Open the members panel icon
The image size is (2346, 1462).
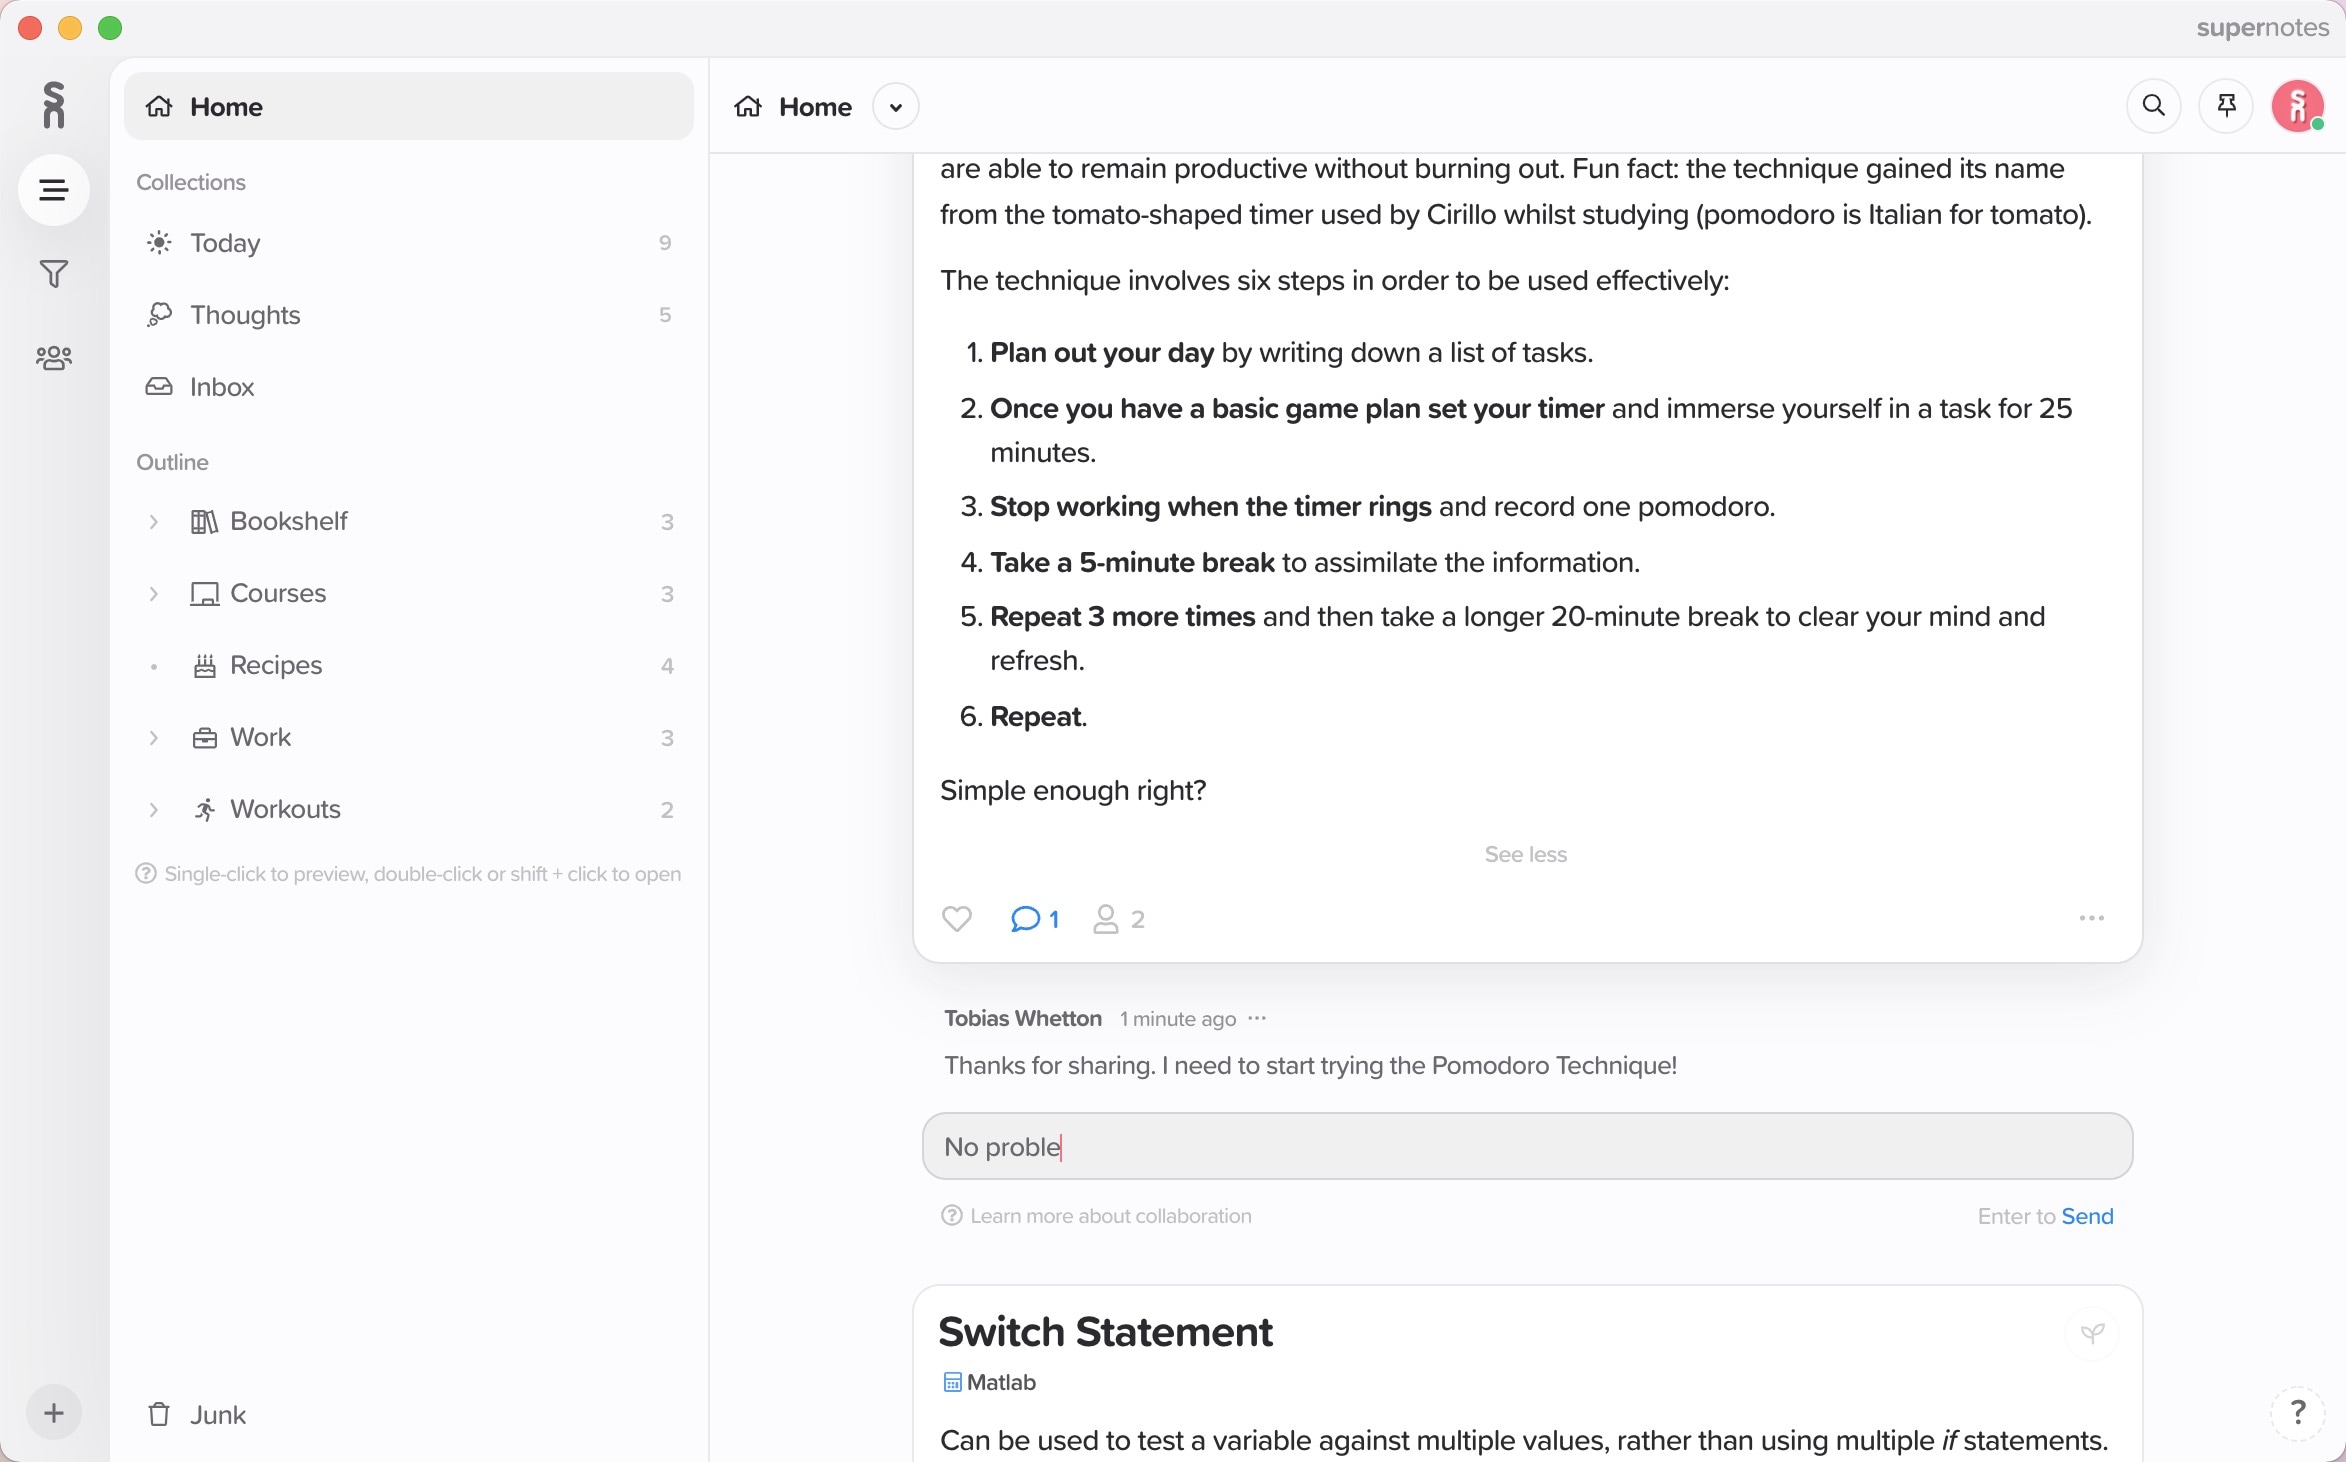(53, 357)
